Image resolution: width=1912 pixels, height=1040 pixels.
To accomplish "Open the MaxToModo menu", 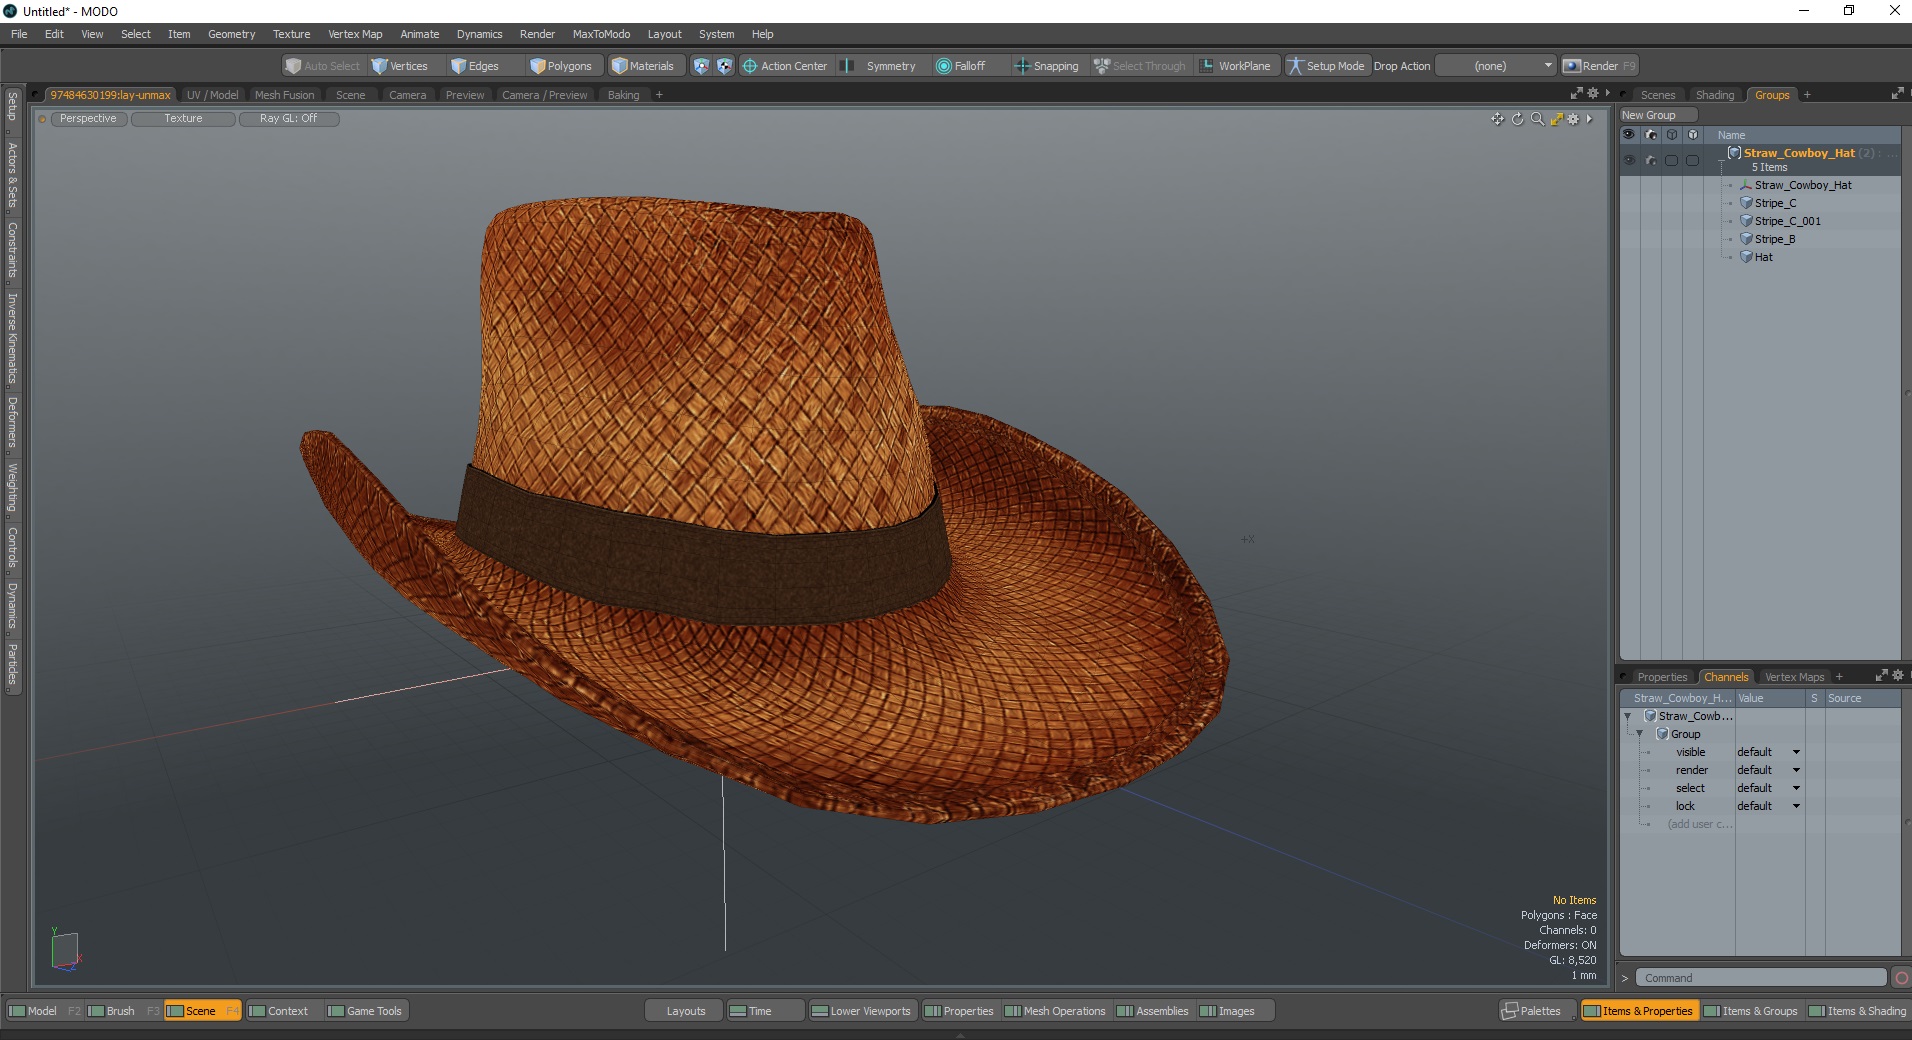I will point(601,34).
